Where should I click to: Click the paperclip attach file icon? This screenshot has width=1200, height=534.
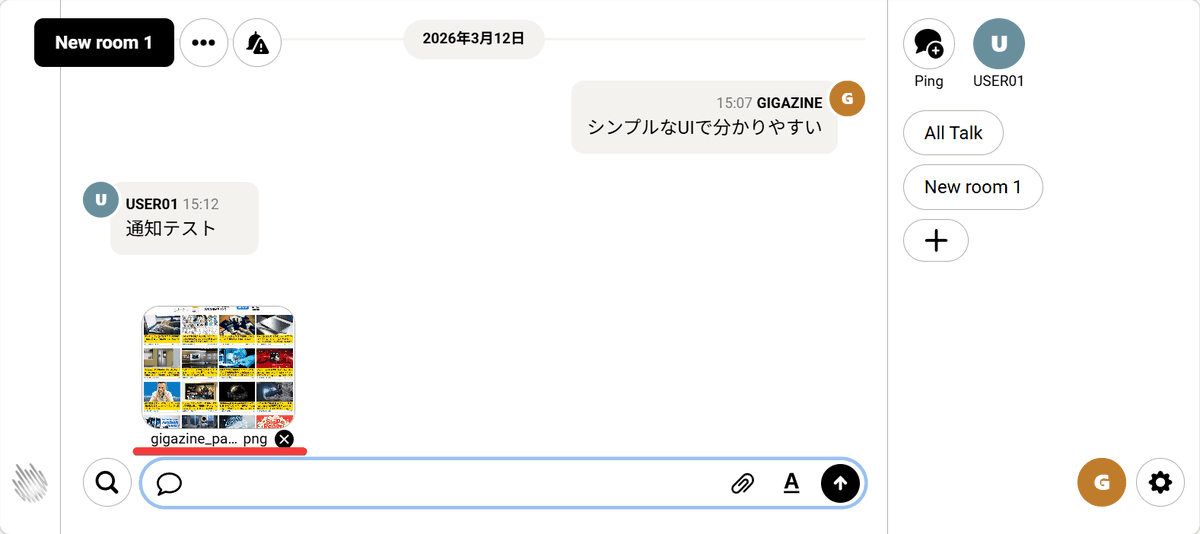(742, 484)
